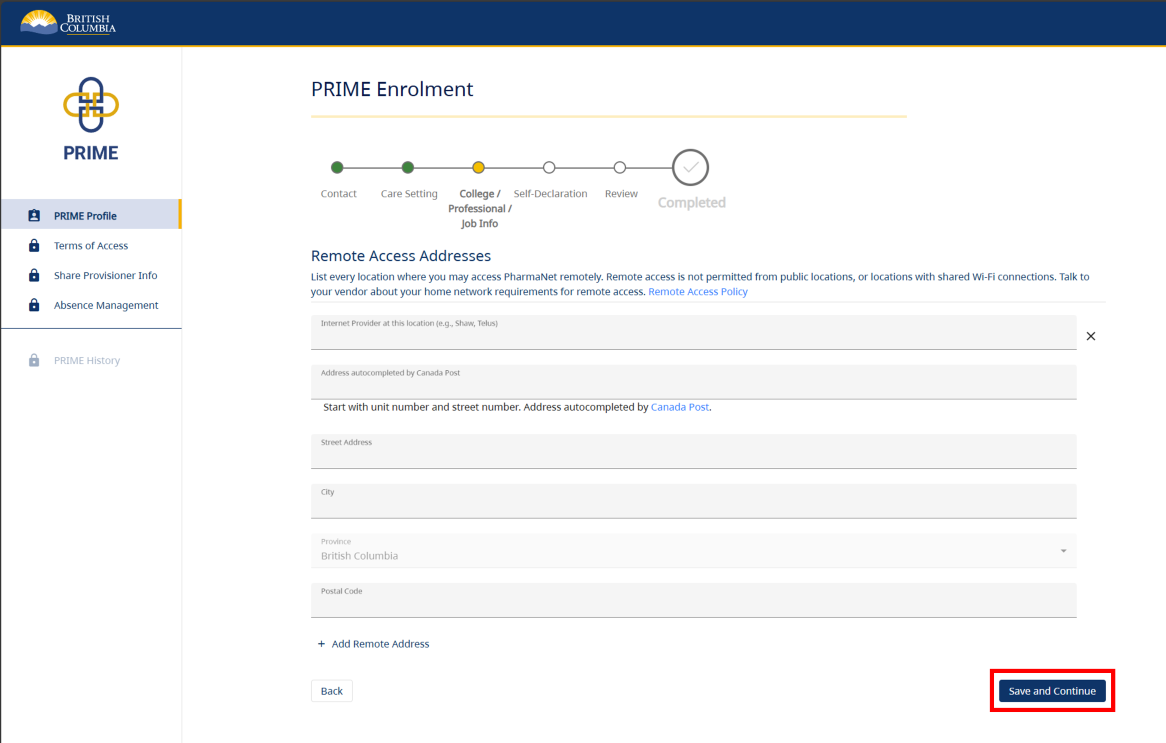The image size is (1166, 743).
Task: Click the Absence Management lock icon
Action: (34, 306)
